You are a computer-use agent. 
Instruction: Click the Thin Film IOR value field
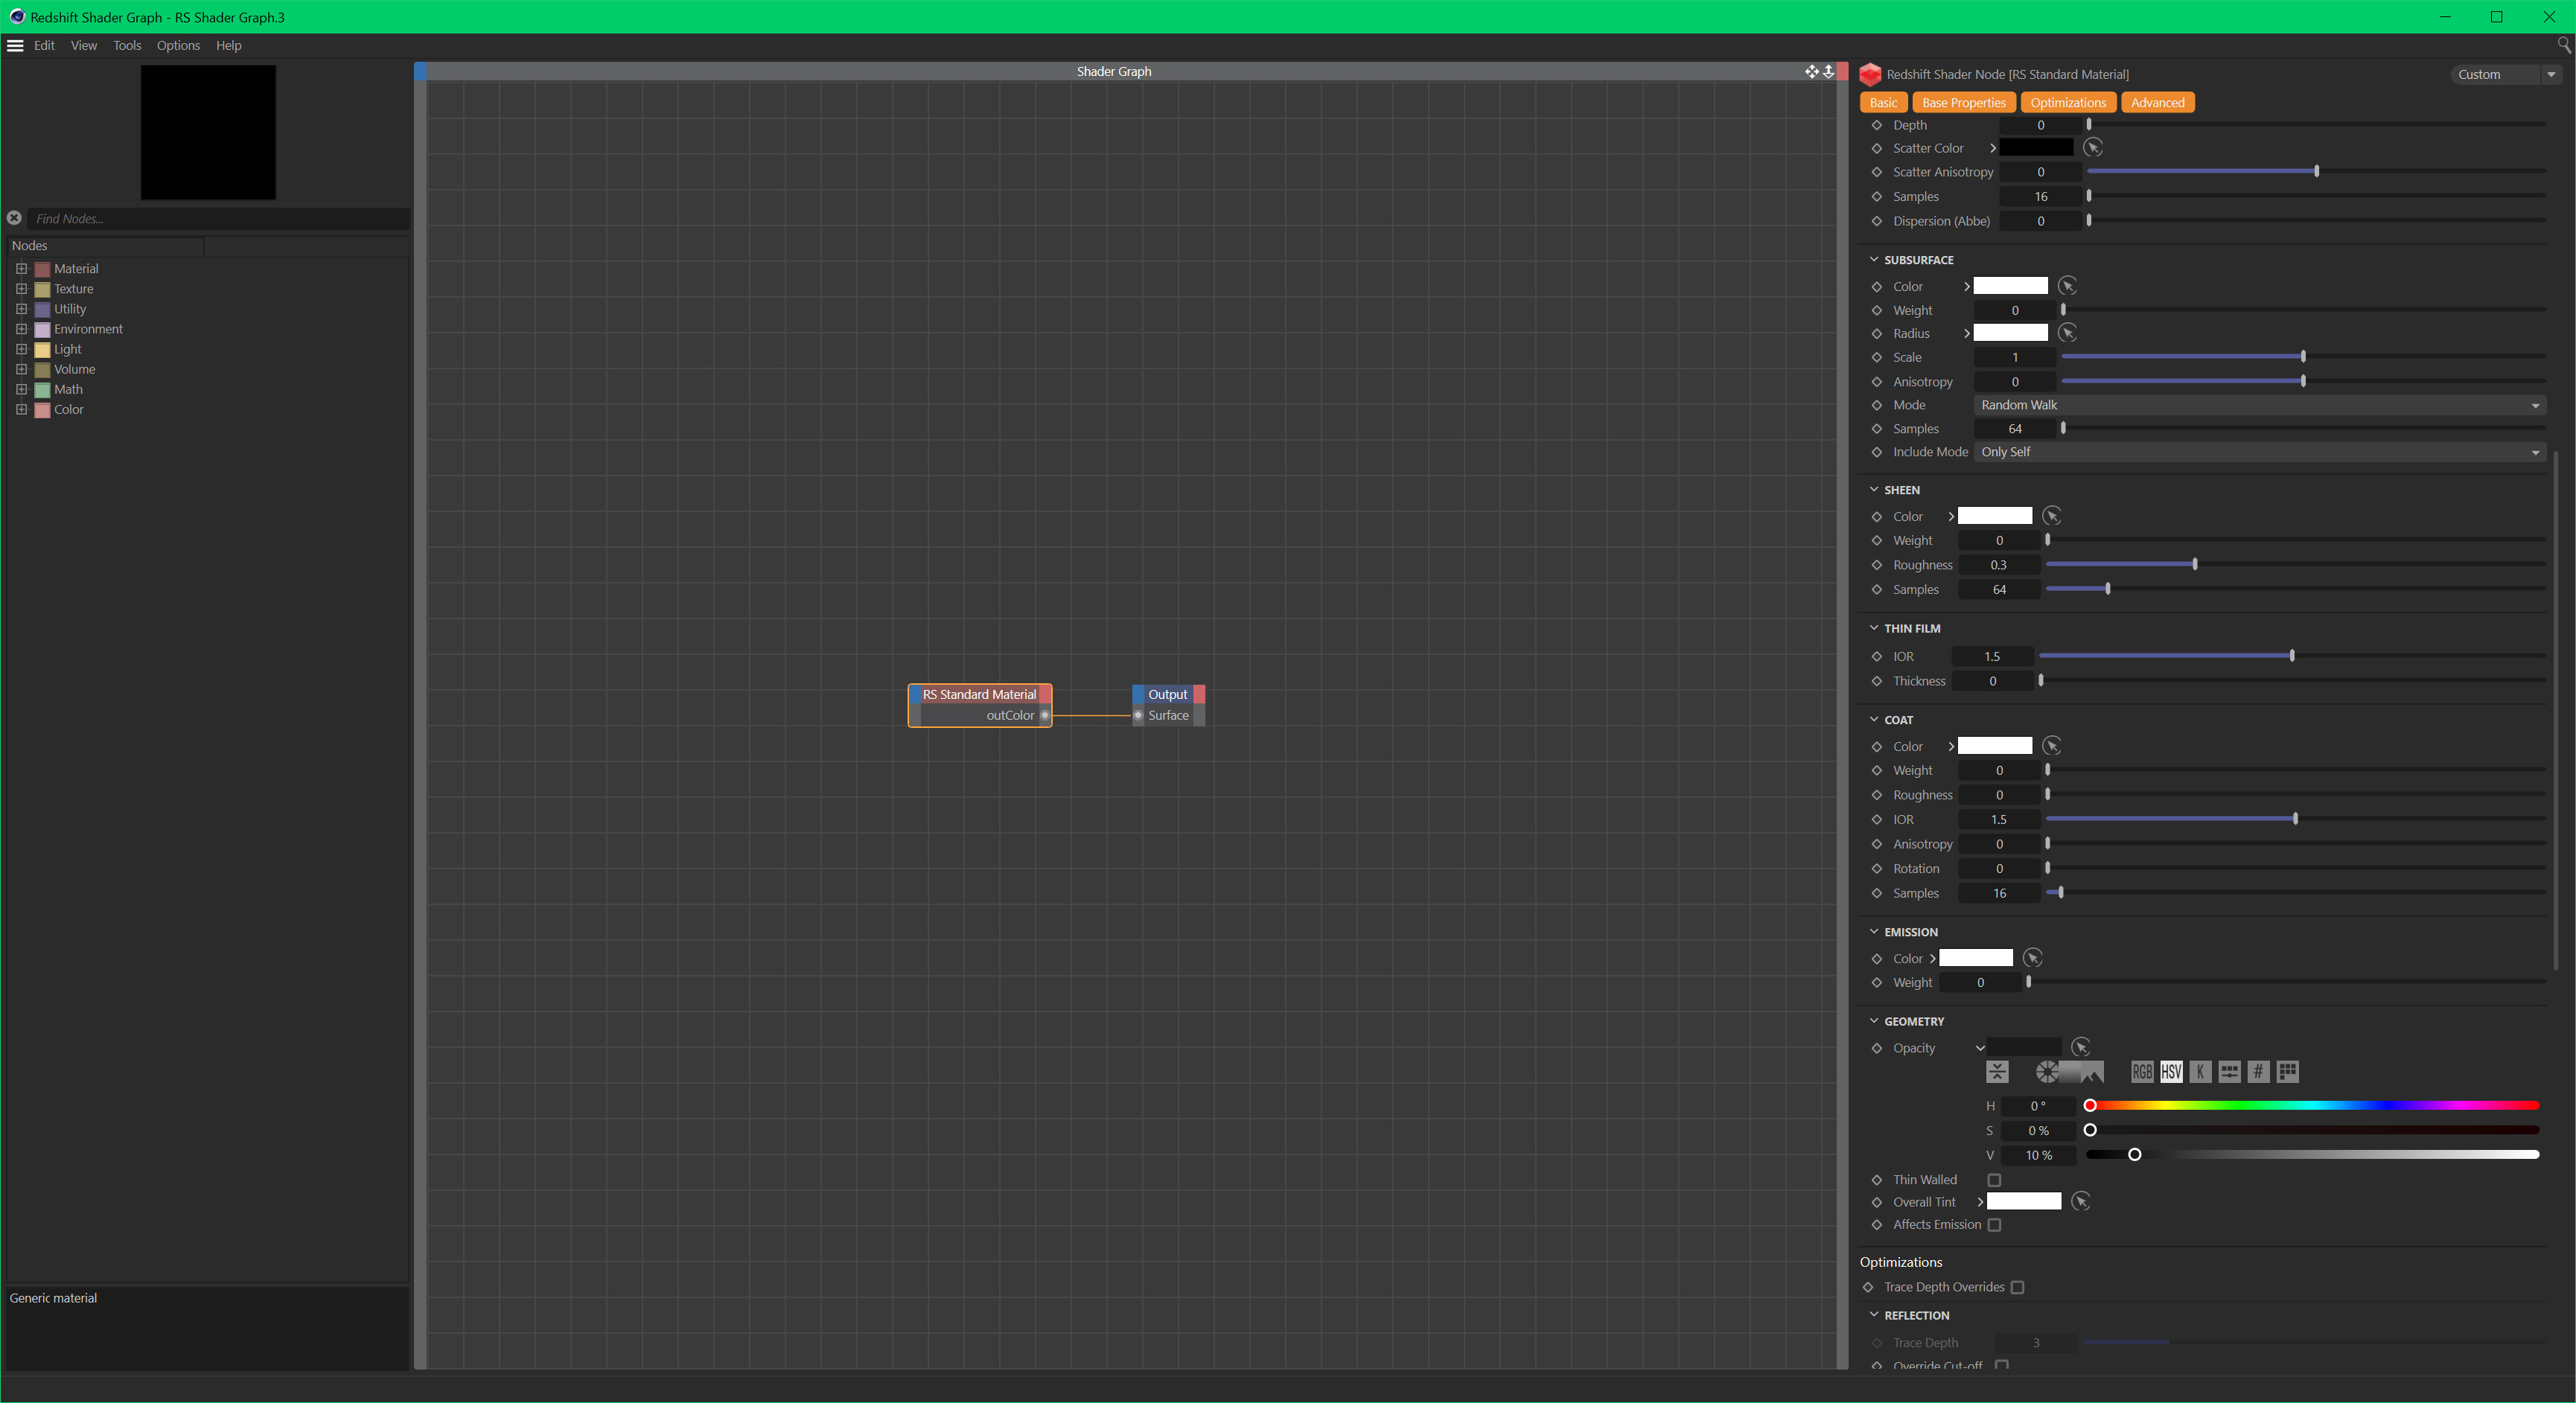tap(1992, 656)
